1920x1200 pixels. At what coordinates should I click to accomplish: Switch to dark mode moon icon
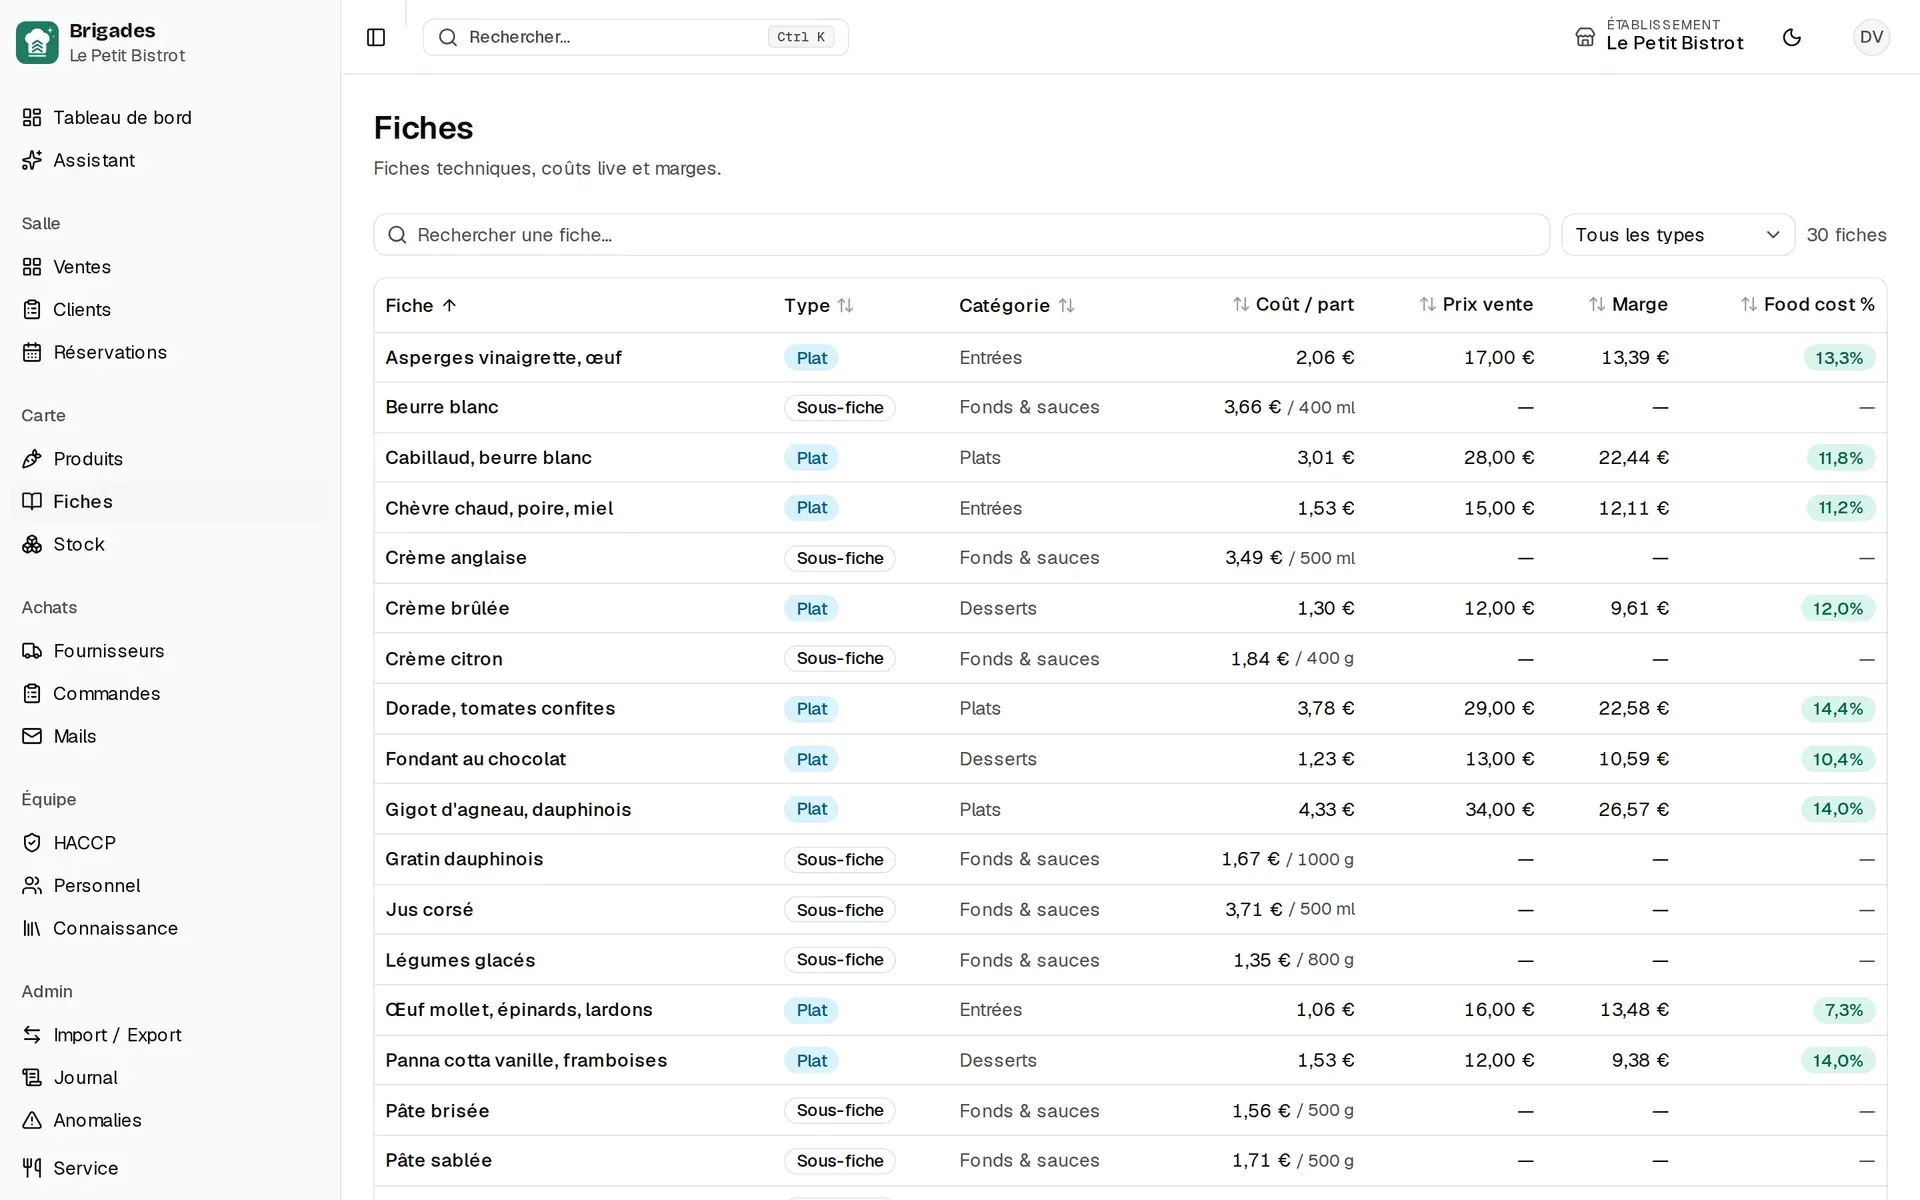tap(1792, 37)
